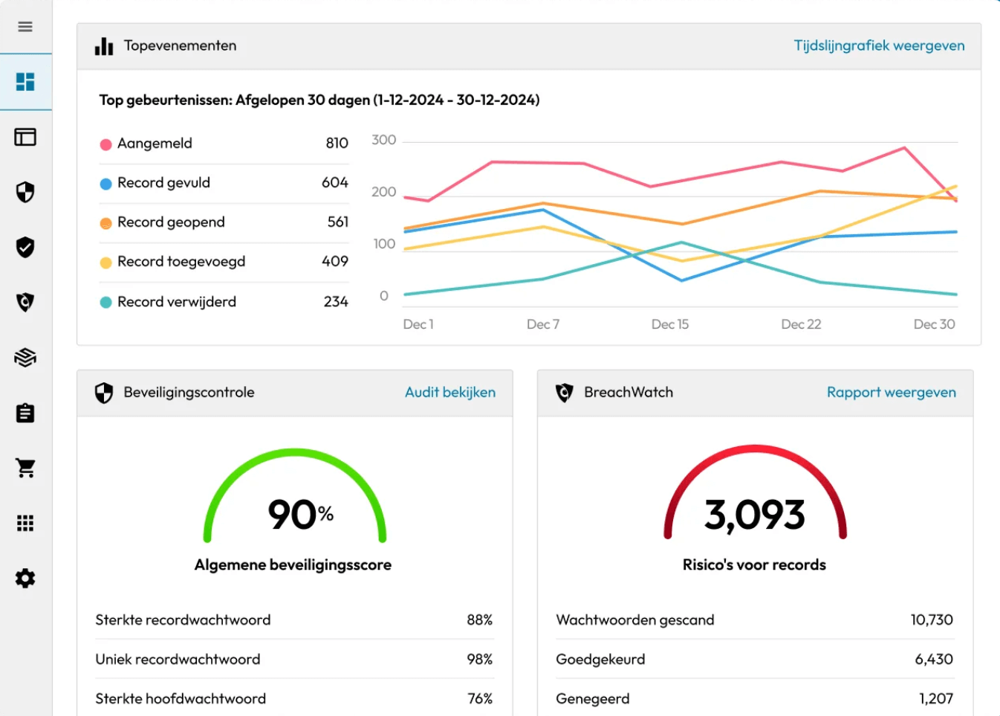Click 'Rapport weergeven' in BreachWatch card
Image resolution: width=1000 pixels, height=716 pixels.
(x=891, y=393)
